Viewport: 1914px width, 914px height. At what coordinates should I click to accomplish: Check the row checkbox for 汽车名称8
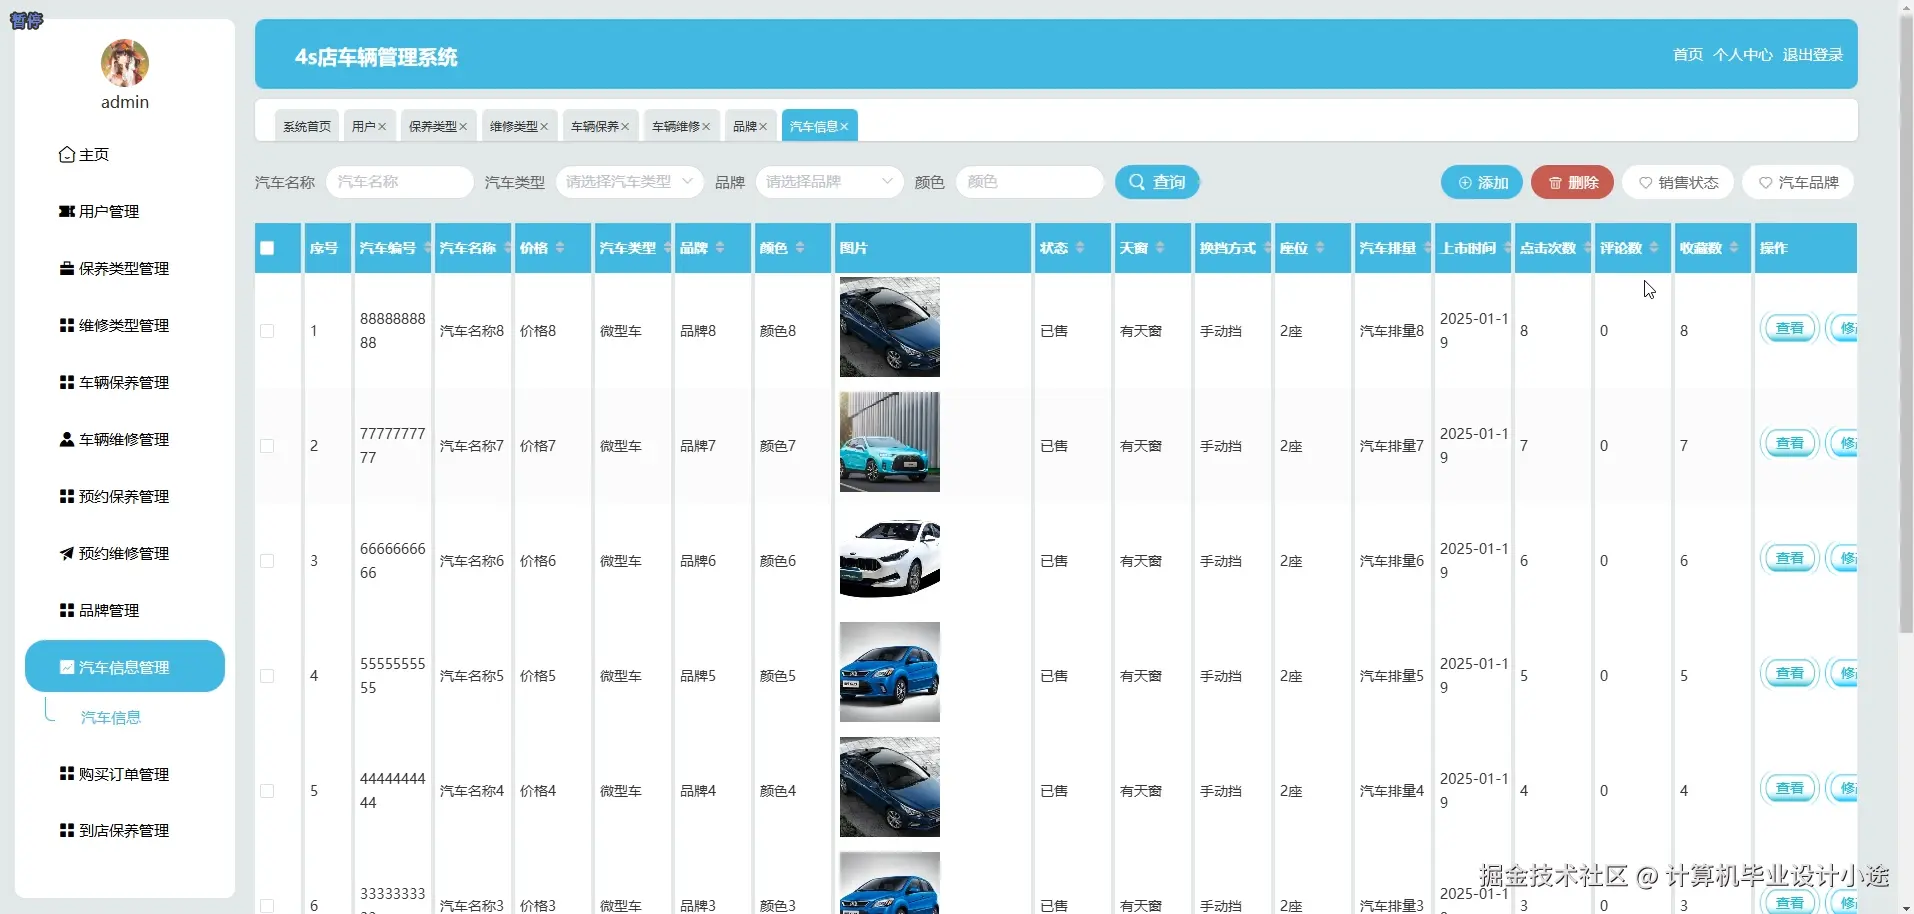coord(267,331)
